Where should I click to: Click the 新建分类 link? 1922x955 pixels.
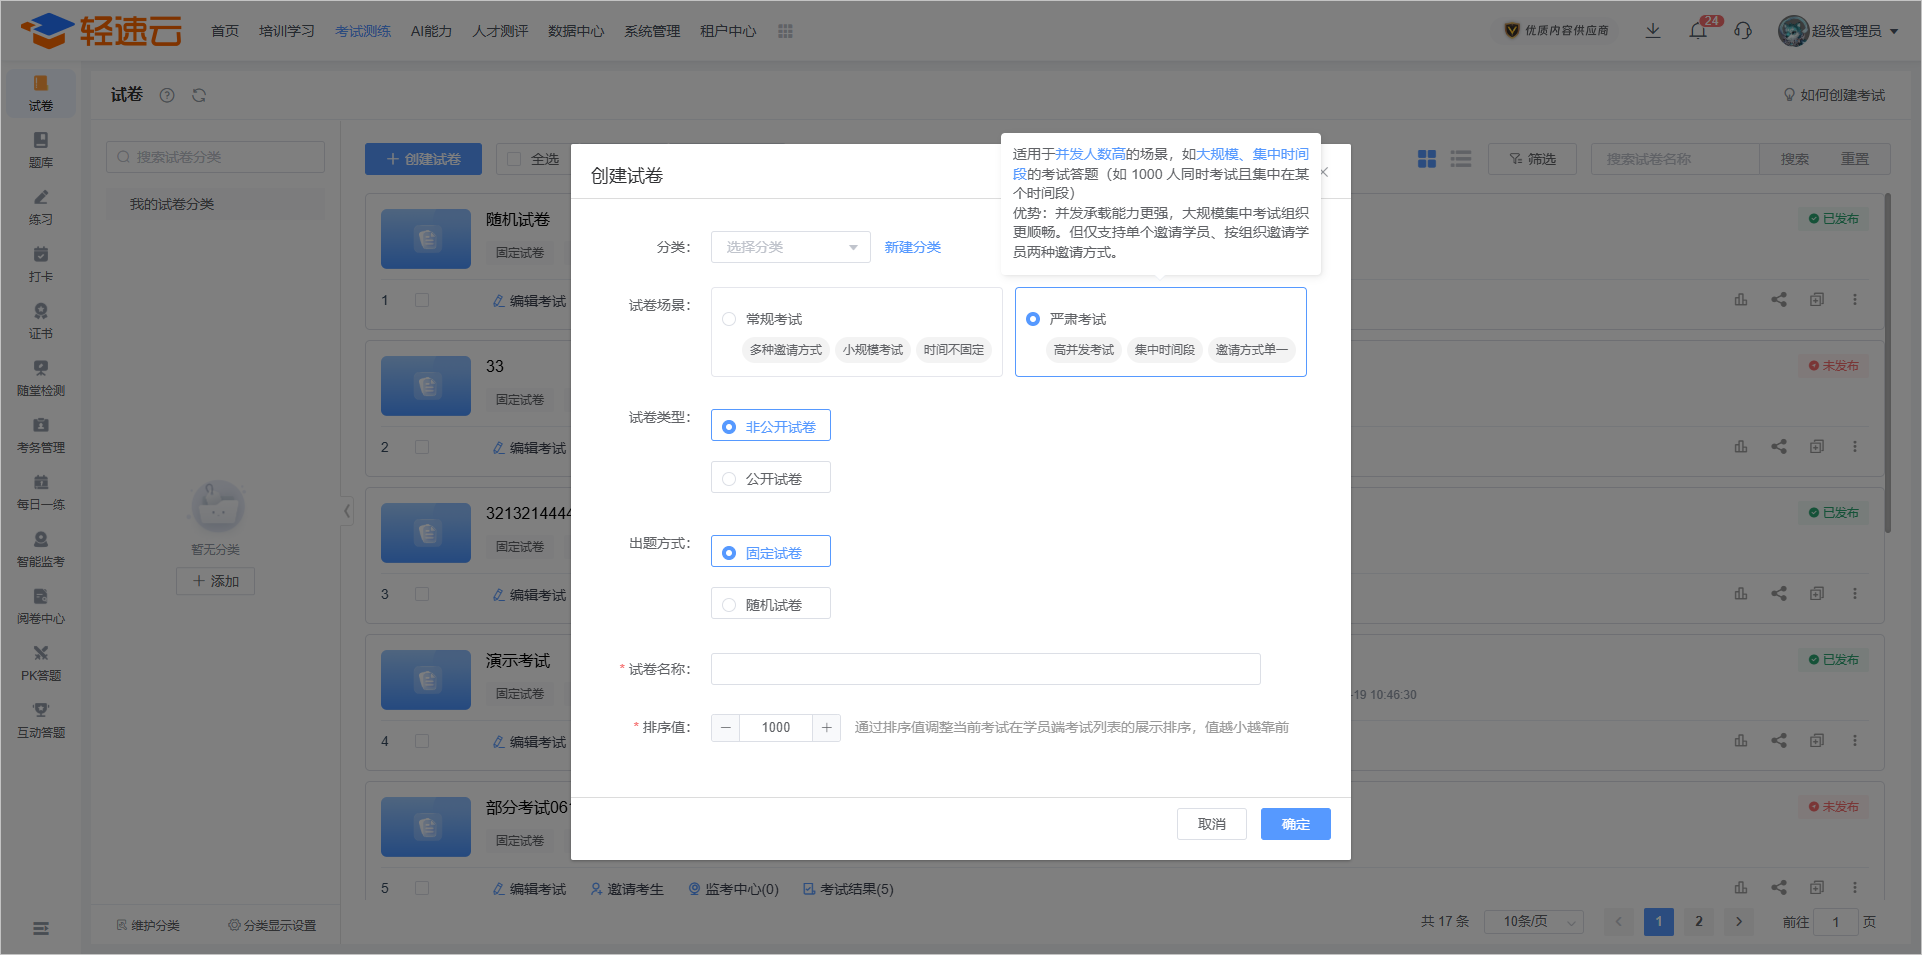(912, 247)
